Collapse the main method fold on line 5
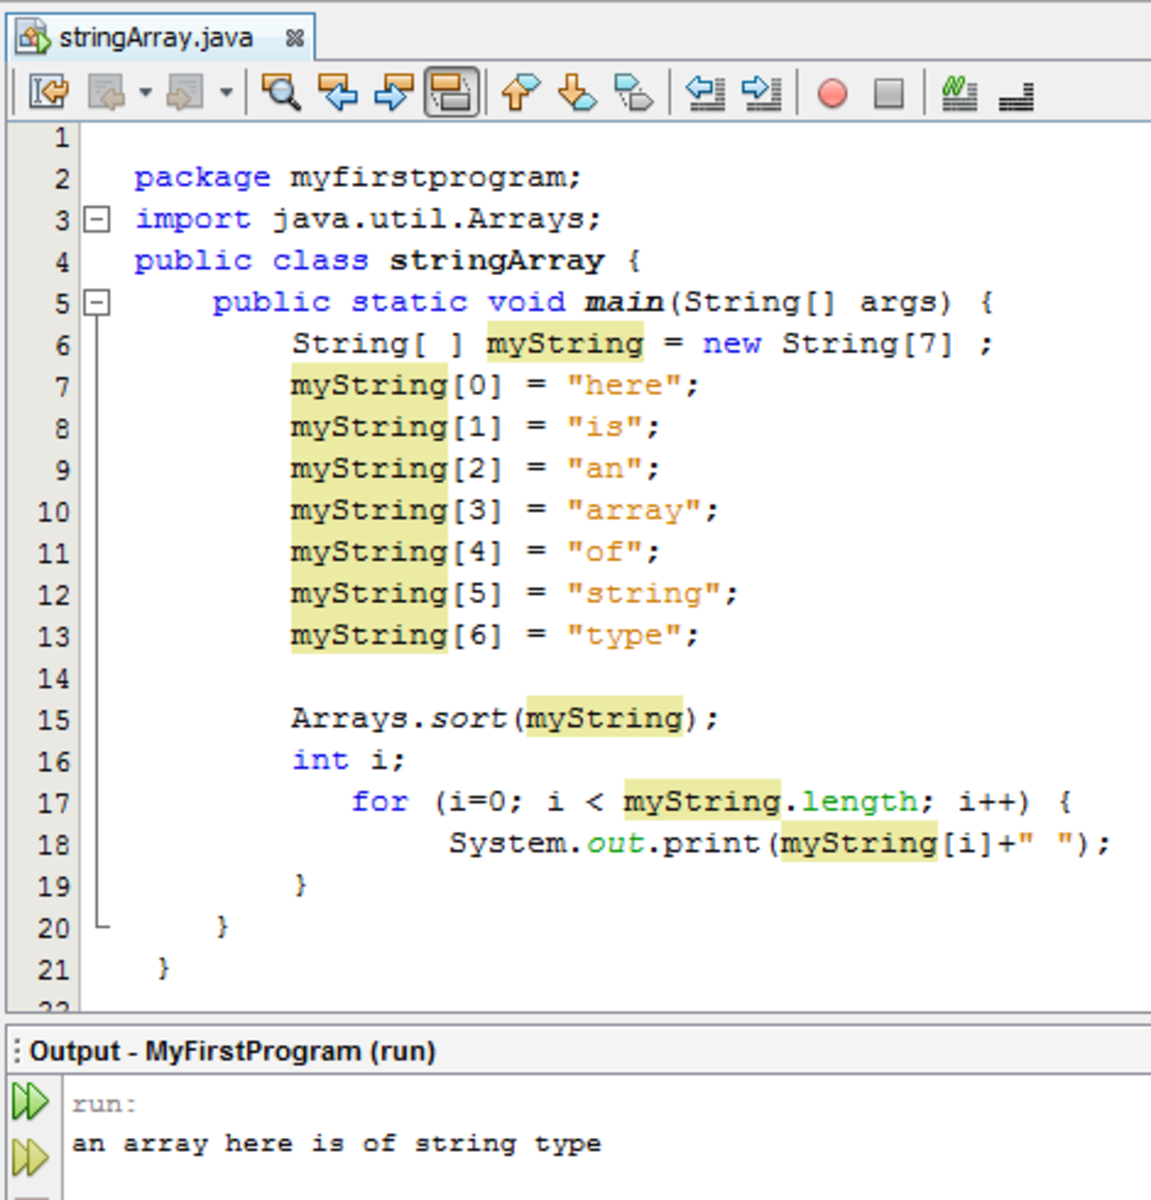1151x1200 pixels. (97, 302)
